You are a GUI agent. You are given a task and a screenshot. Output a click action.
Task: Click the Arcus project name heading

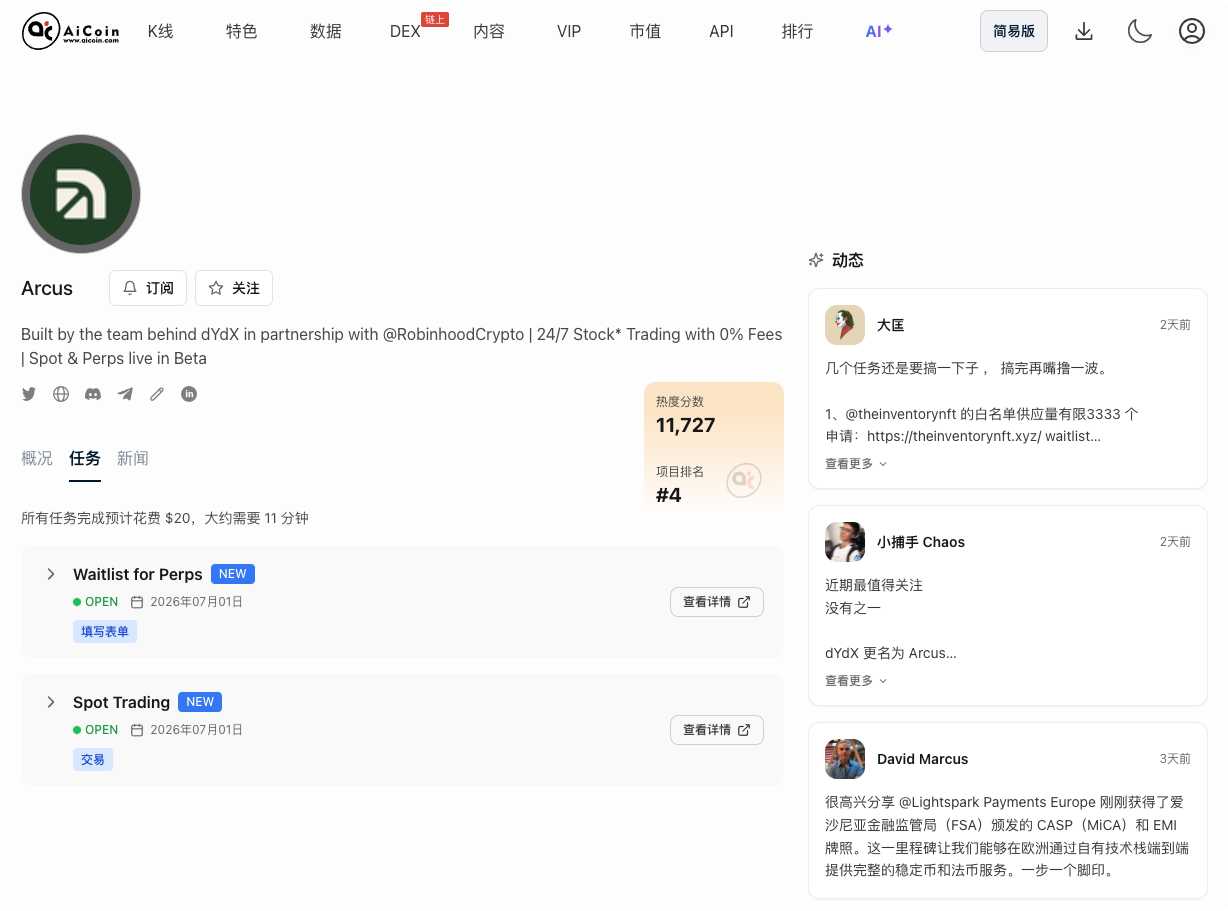(47, 288)
